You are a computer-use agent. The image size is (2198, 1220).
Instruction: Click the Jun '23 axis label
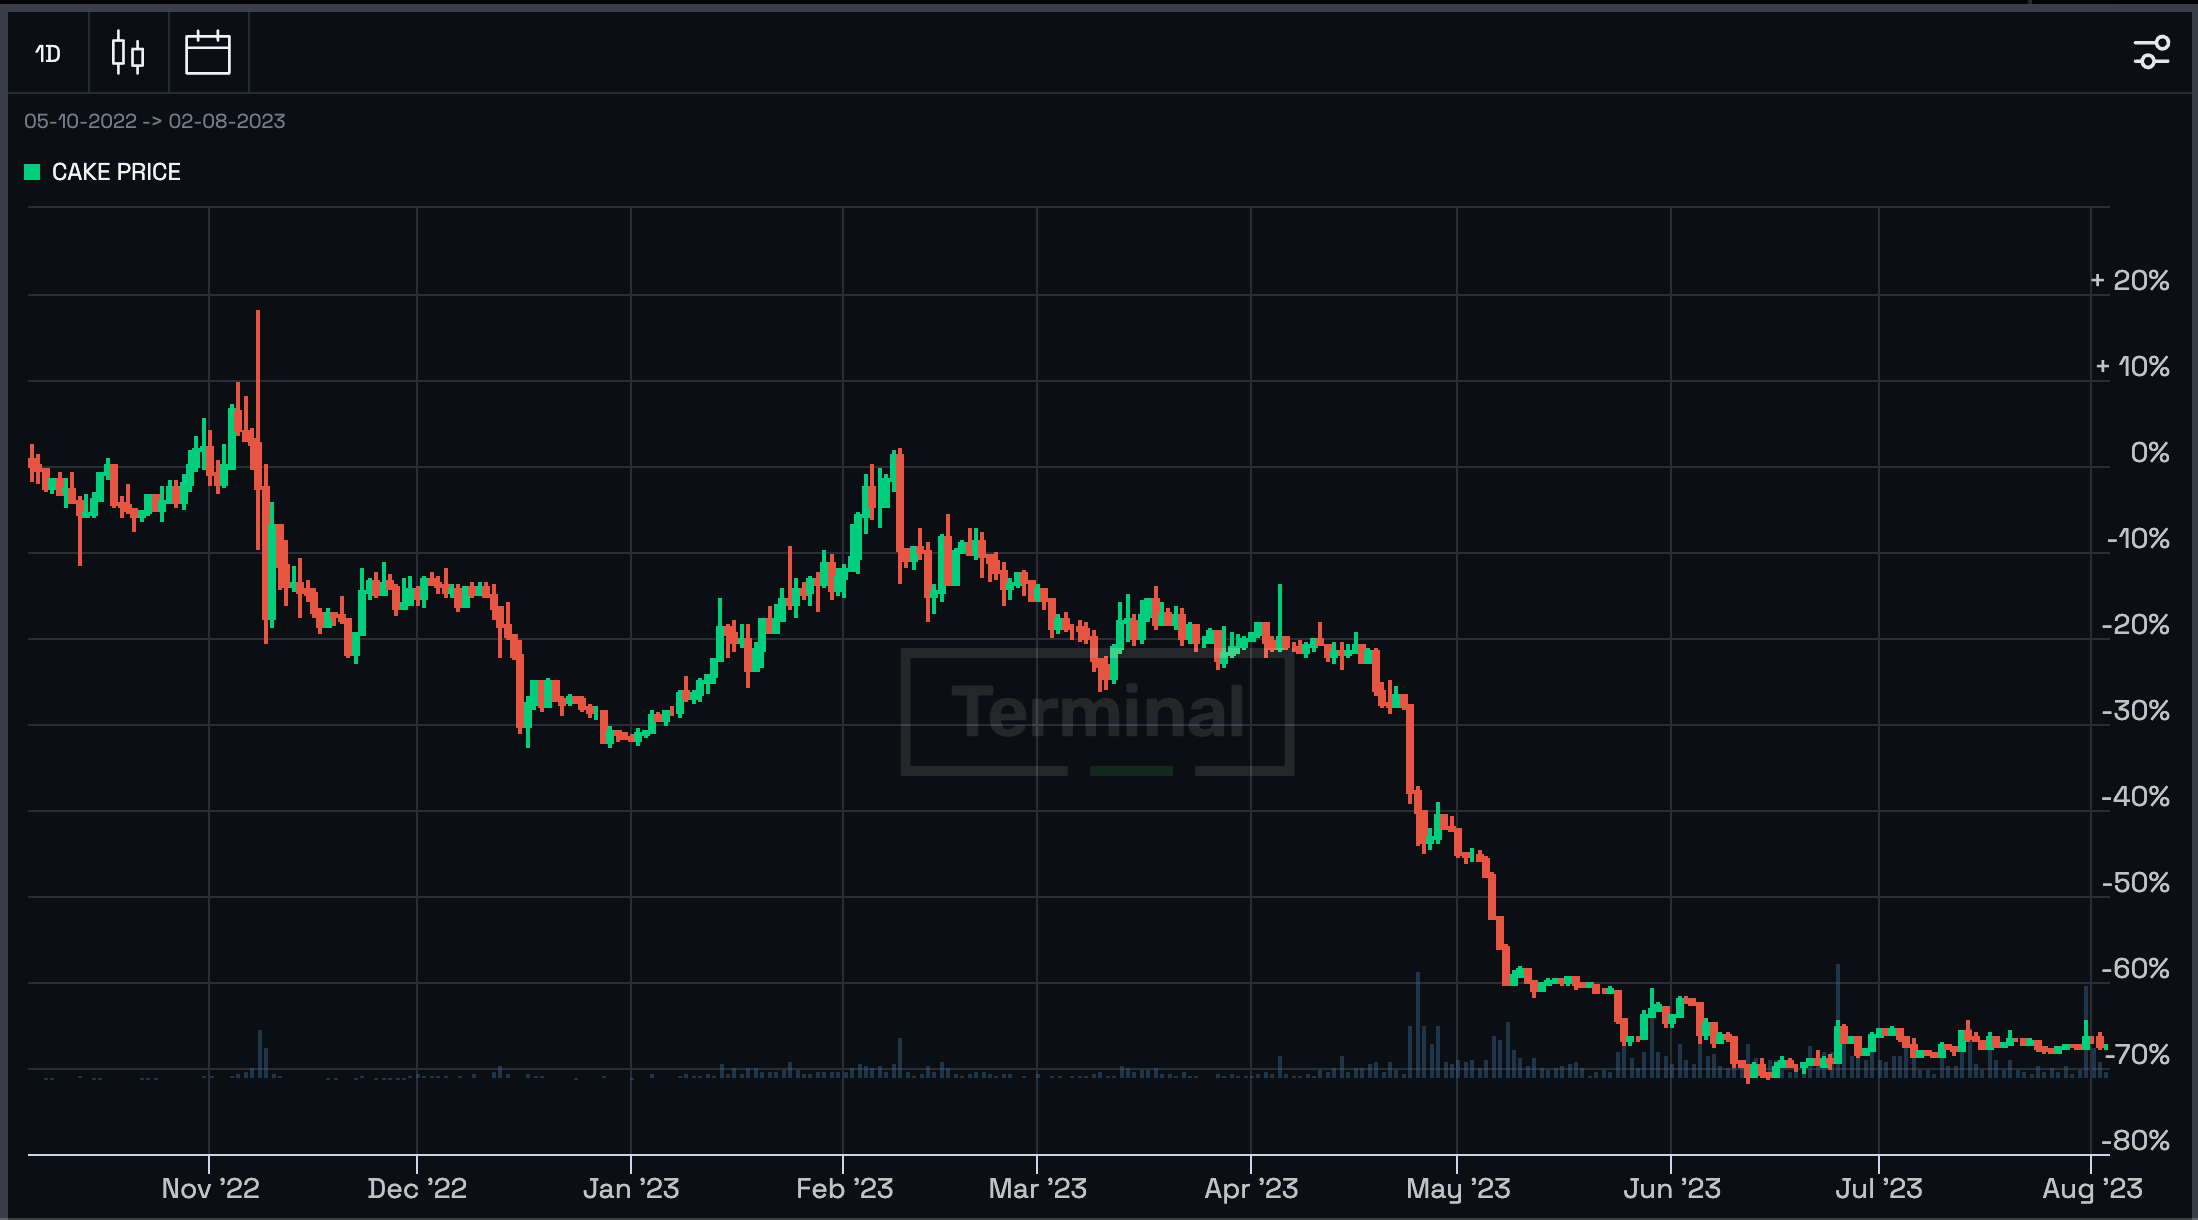(1672, 1188)
